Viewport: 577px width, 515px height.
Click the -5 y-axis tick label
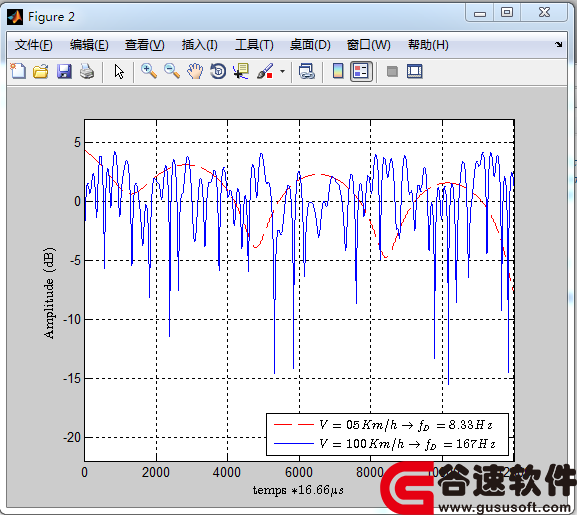click(x=76, y=260)
